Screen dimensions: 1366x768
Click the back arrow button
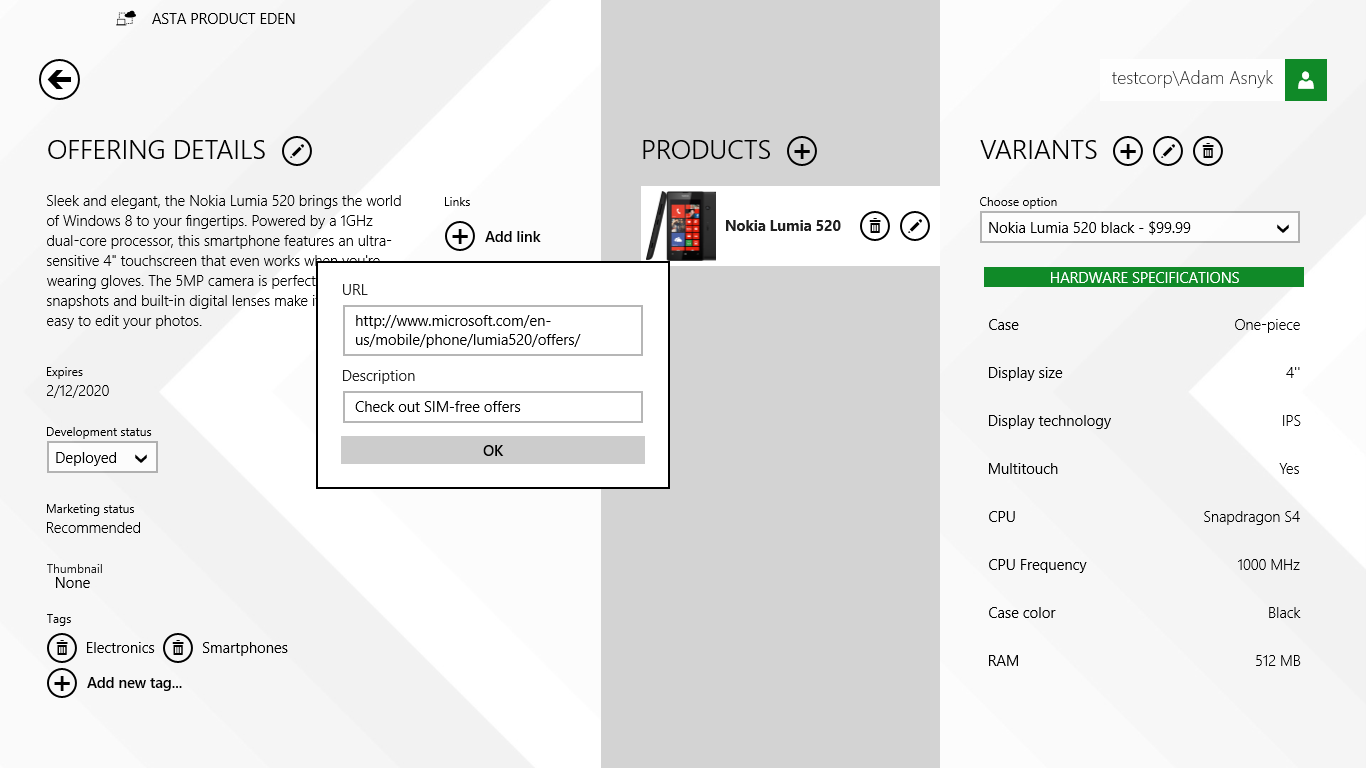coord(59,80)
